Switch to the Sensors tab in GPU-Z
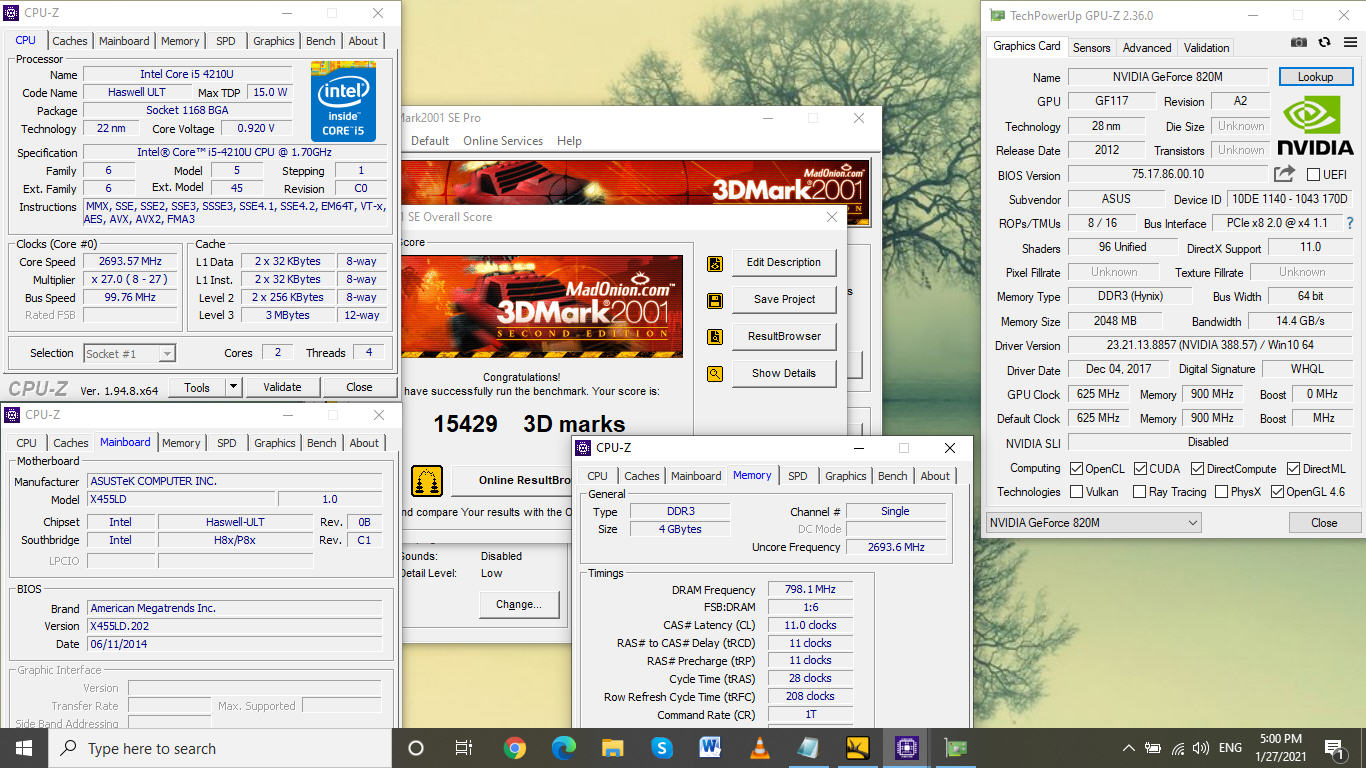The width and height of the screenshot is (1366, 768). pos(1091,47)
